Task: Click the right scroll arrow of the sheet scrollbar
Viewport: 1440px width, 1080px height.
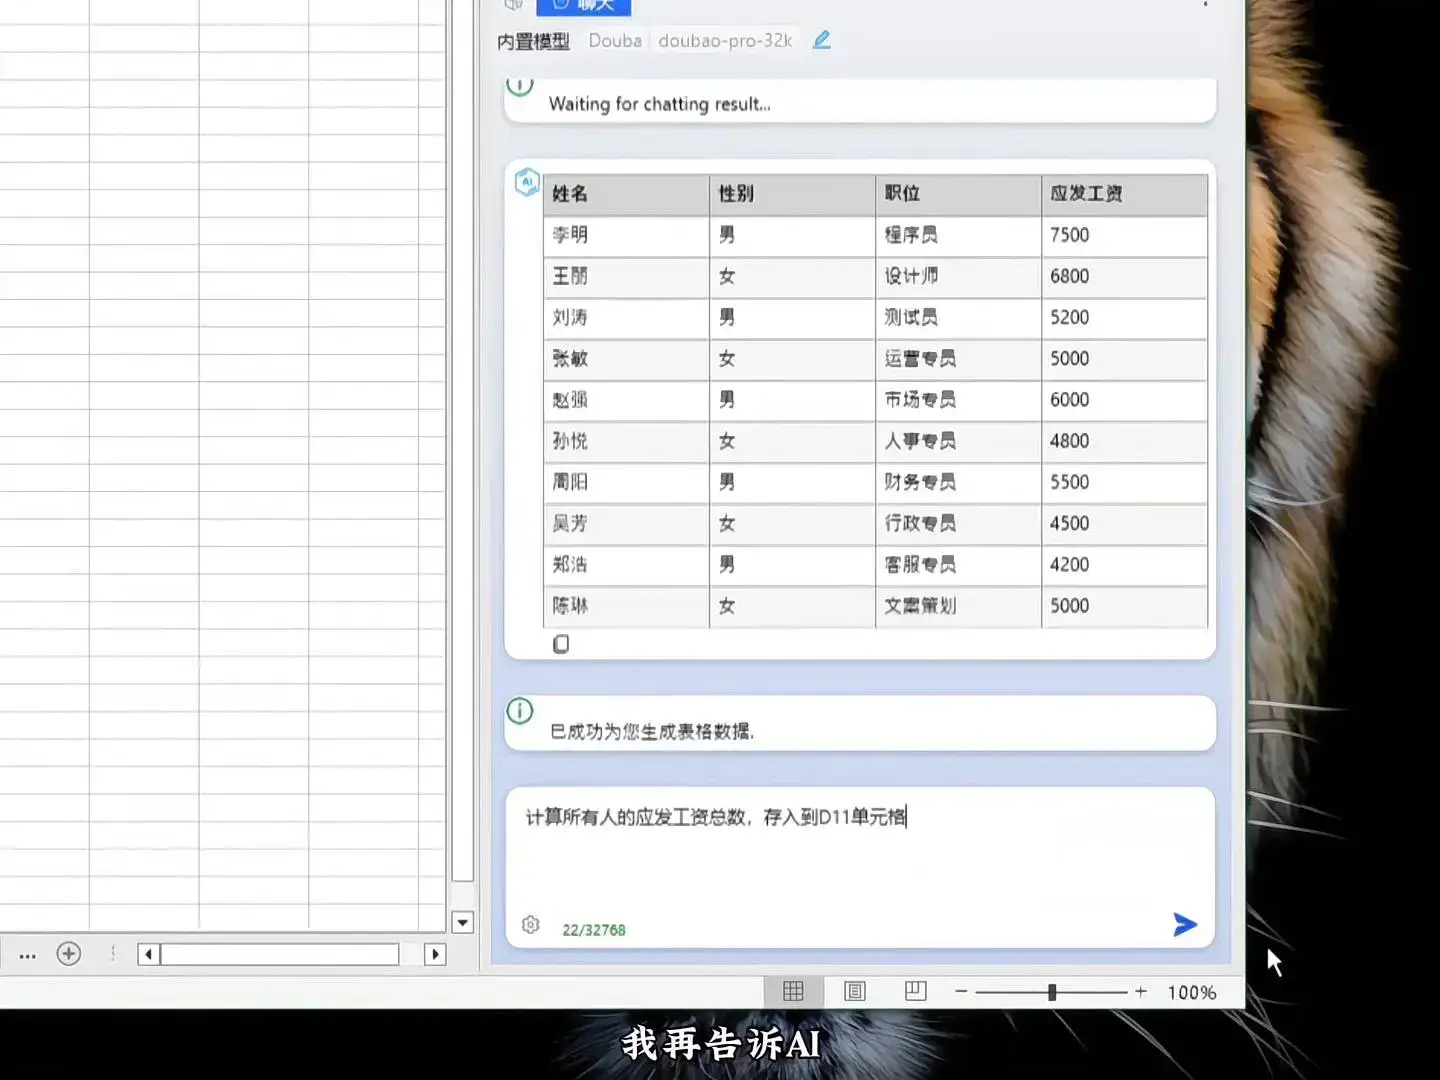Action: (x=436, y=954)
